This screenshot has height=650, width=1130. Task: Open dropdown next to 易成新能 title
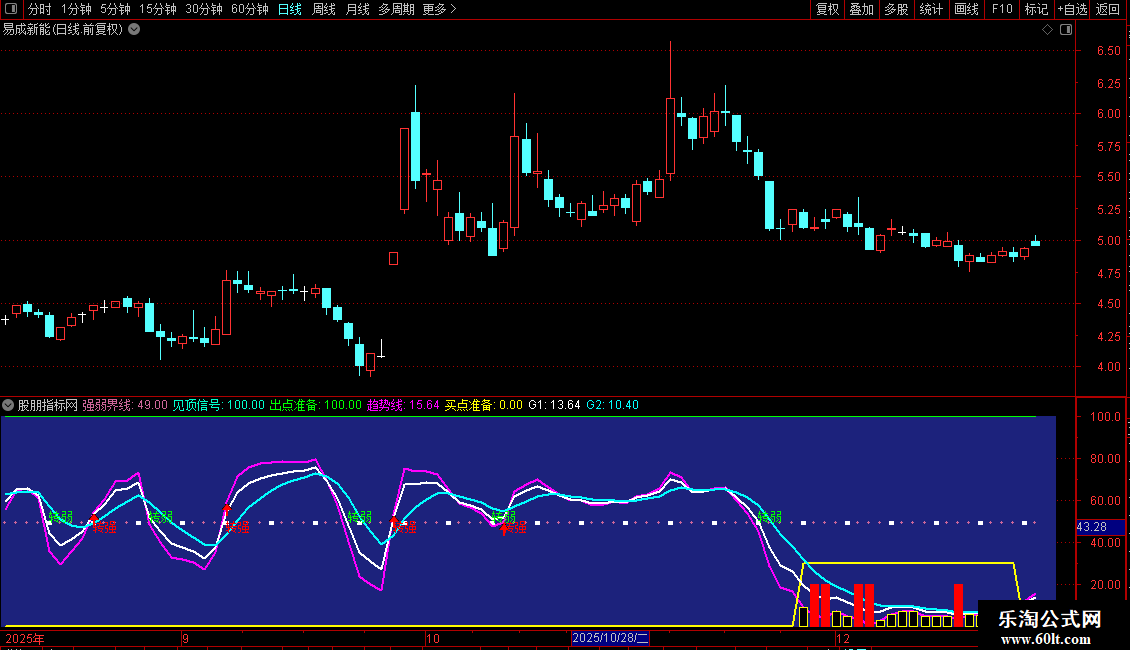(134, 30)
